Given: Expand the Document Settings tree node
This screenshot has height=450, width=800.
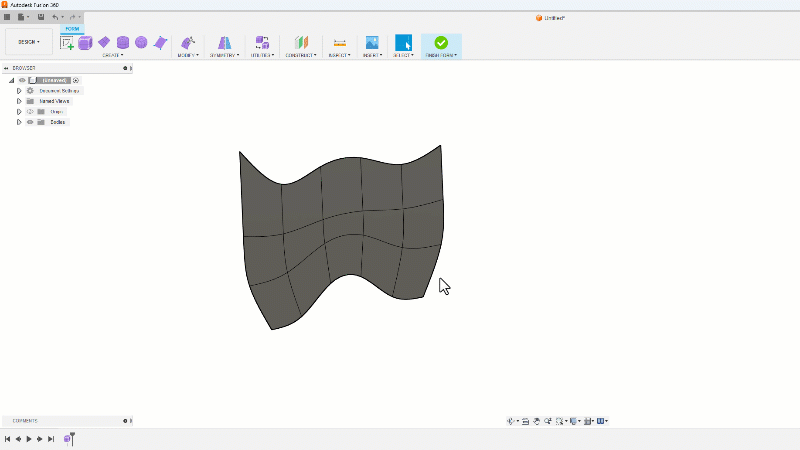Looking at the screenshot, I should coord(19,90).
